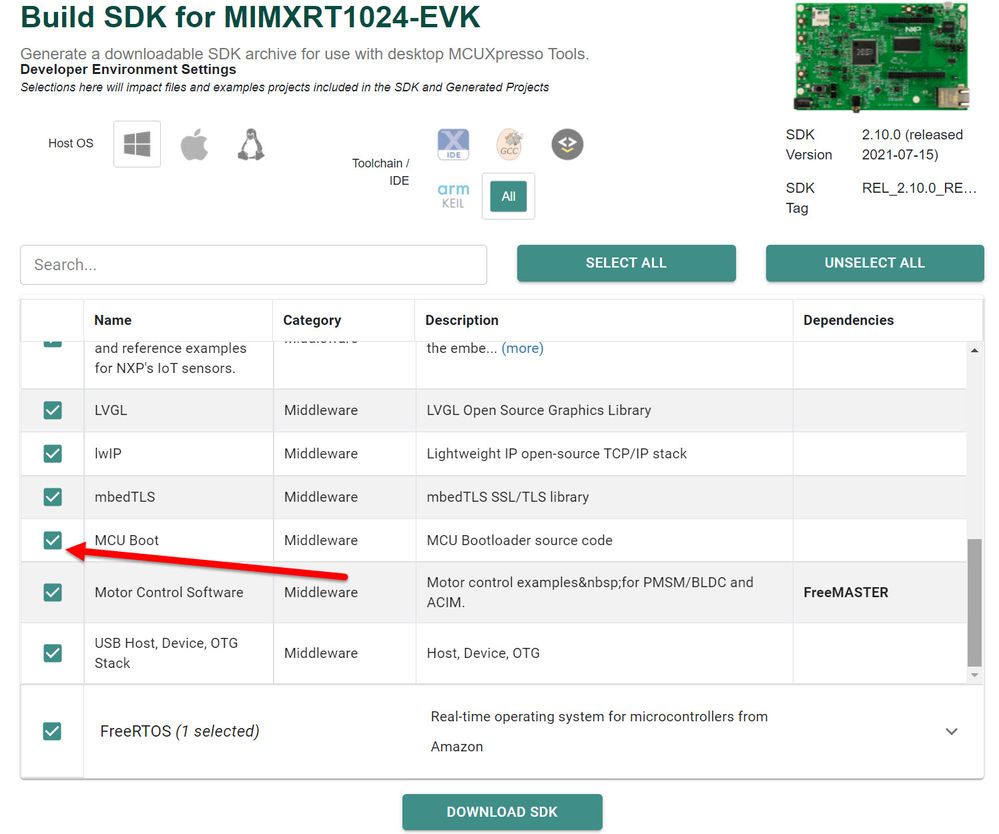The width and height of the screenshot is (999, 834).
Task: Click 'MCU Bootloader source code' description
Action: [x=519, y=540]
